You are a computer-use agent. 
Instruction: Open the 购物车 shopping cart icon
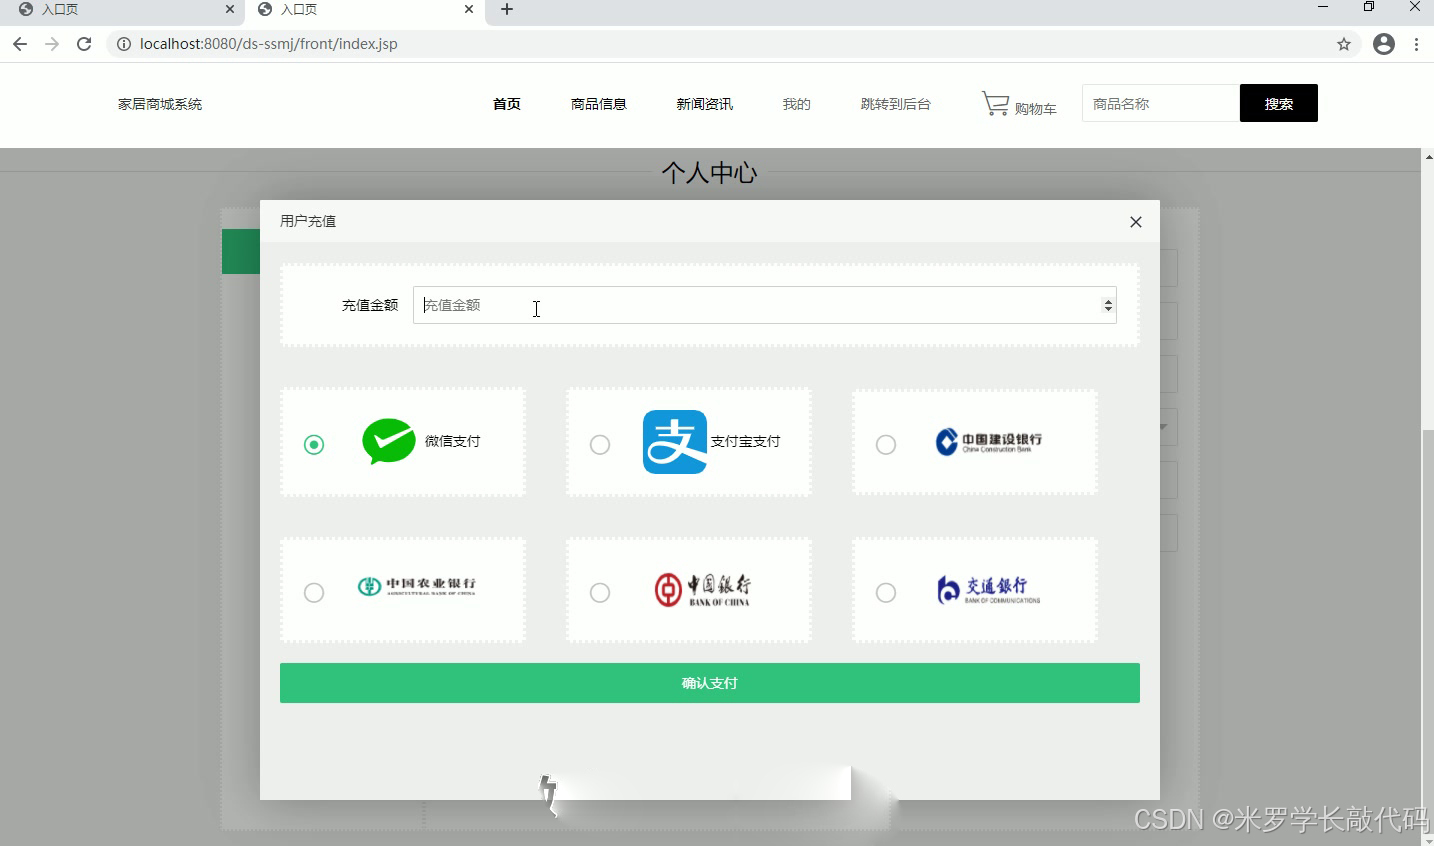[996, 101]
